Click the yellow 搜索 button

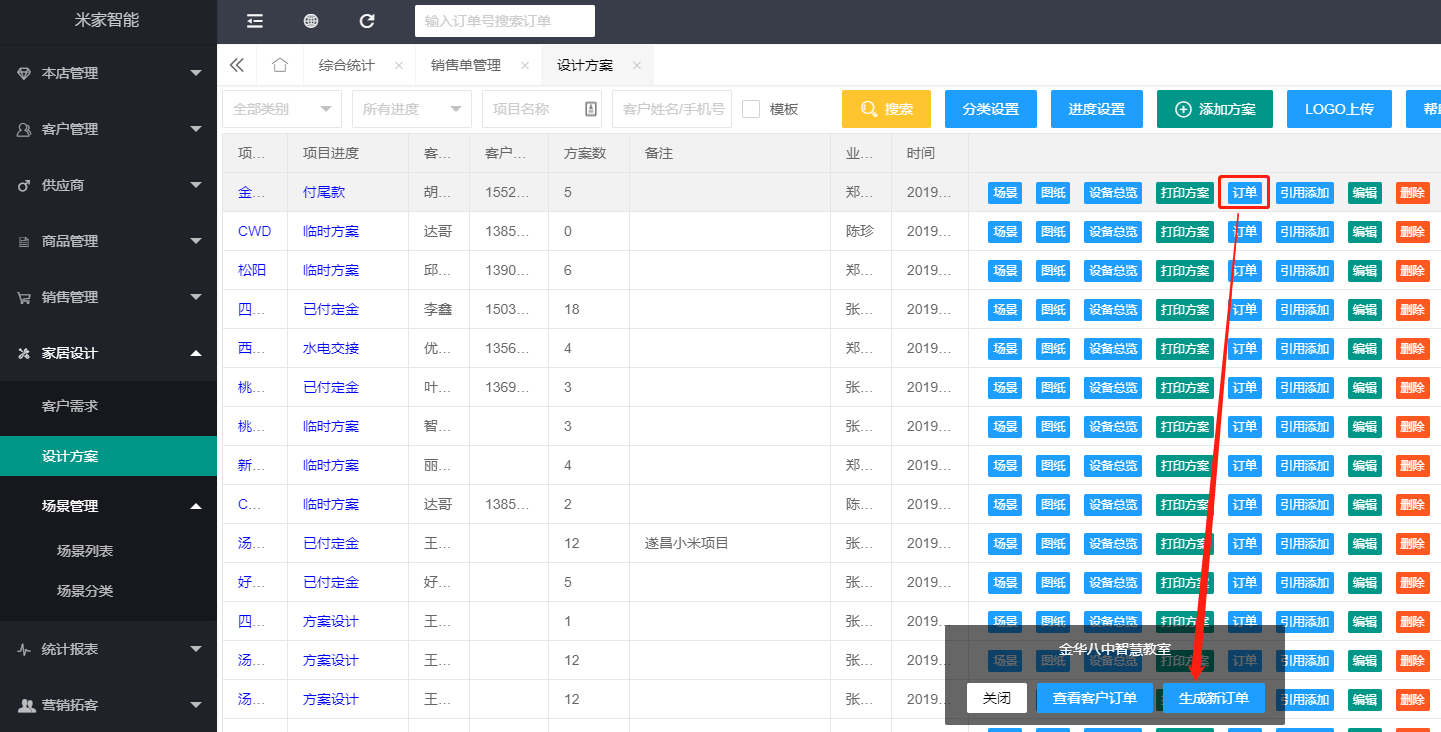coord(886,109)
